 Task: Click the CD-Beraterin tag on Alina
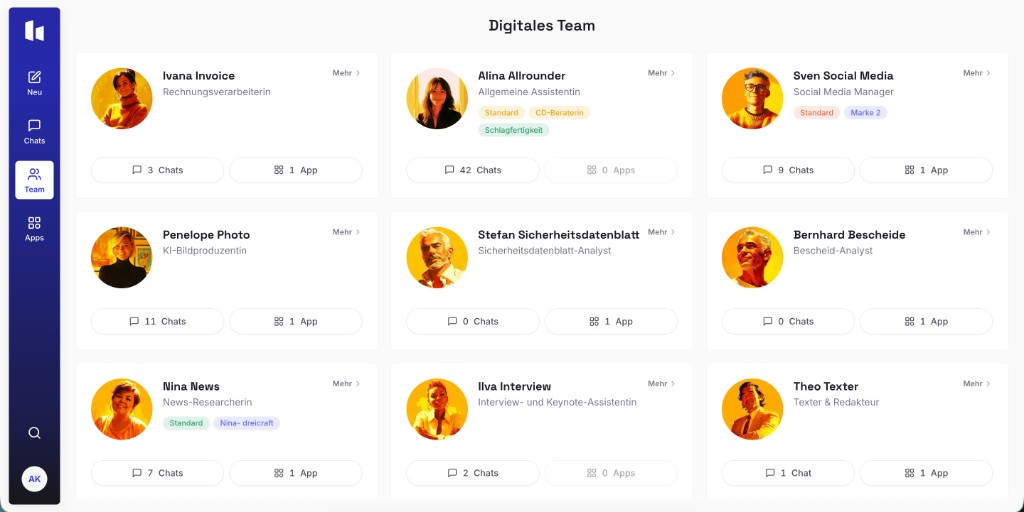coord(559,112)
